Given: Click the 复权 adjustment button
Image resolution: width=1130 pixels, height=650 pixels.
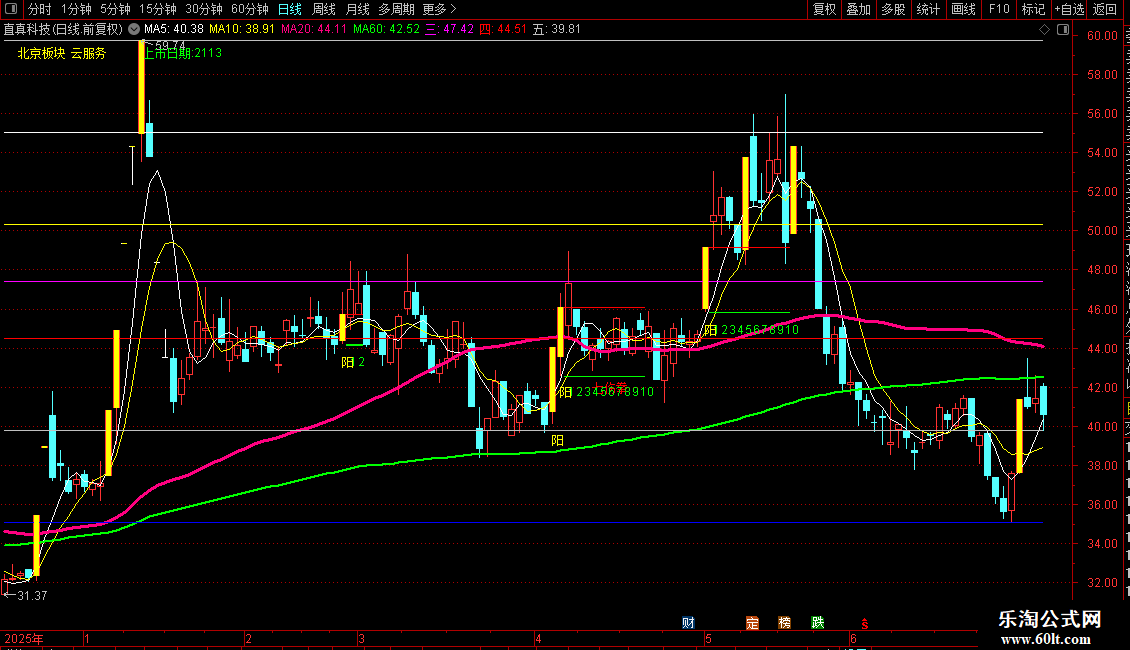Looking at the screenshot, I should click(x=824, y=9).
